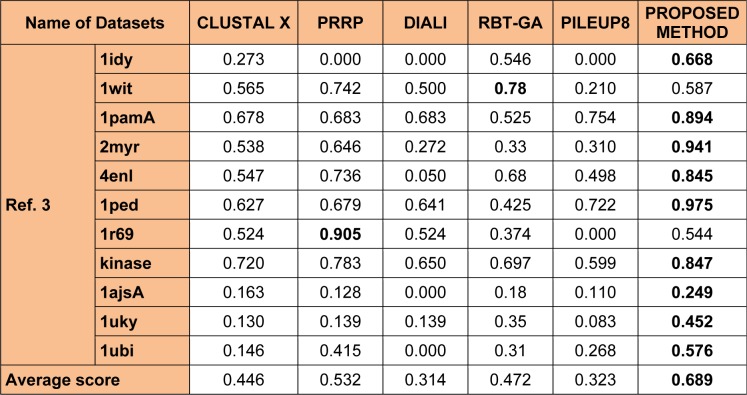
Task: Select the PRRP column header
Action: click(x=340, y=23)
